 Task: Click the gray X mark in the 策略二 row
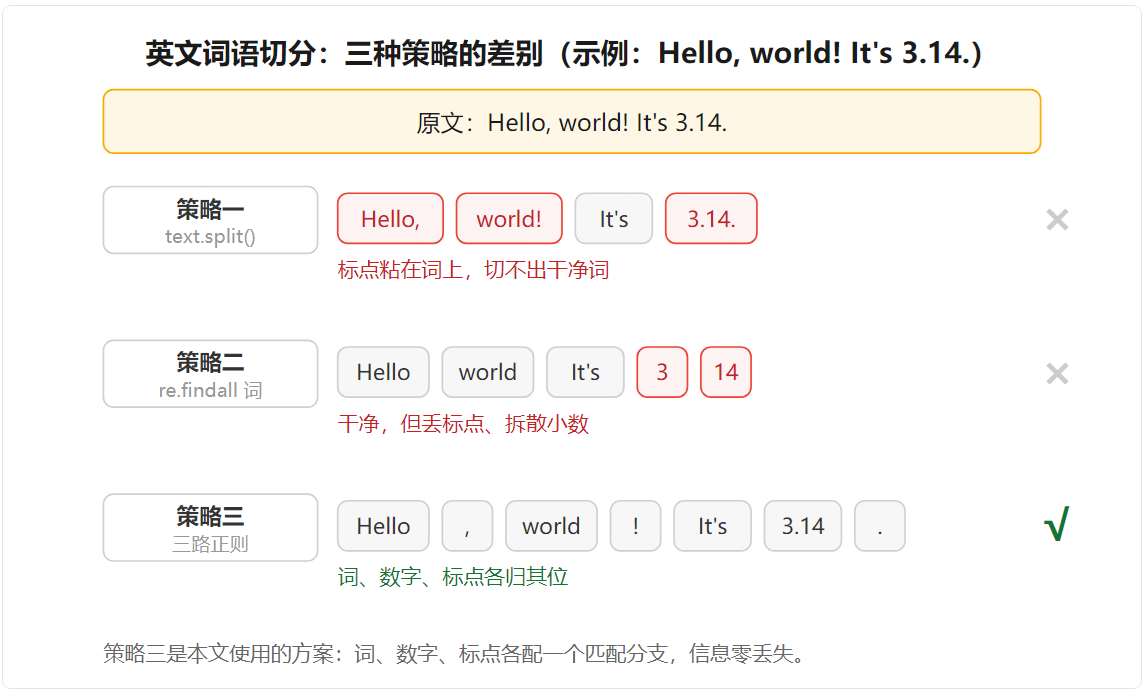[1057, 374]
